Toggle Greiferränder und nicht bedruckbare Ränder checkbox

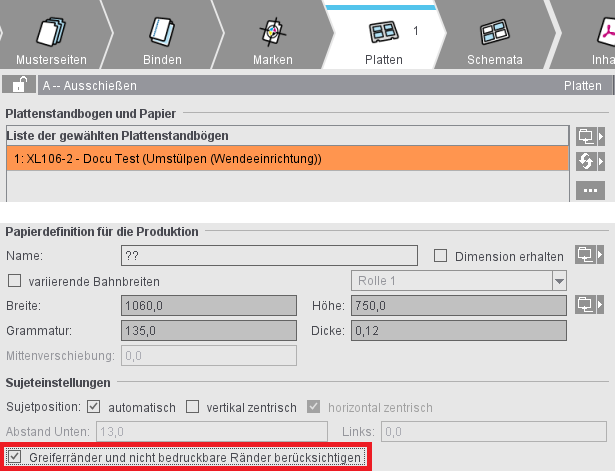point(15,457)
